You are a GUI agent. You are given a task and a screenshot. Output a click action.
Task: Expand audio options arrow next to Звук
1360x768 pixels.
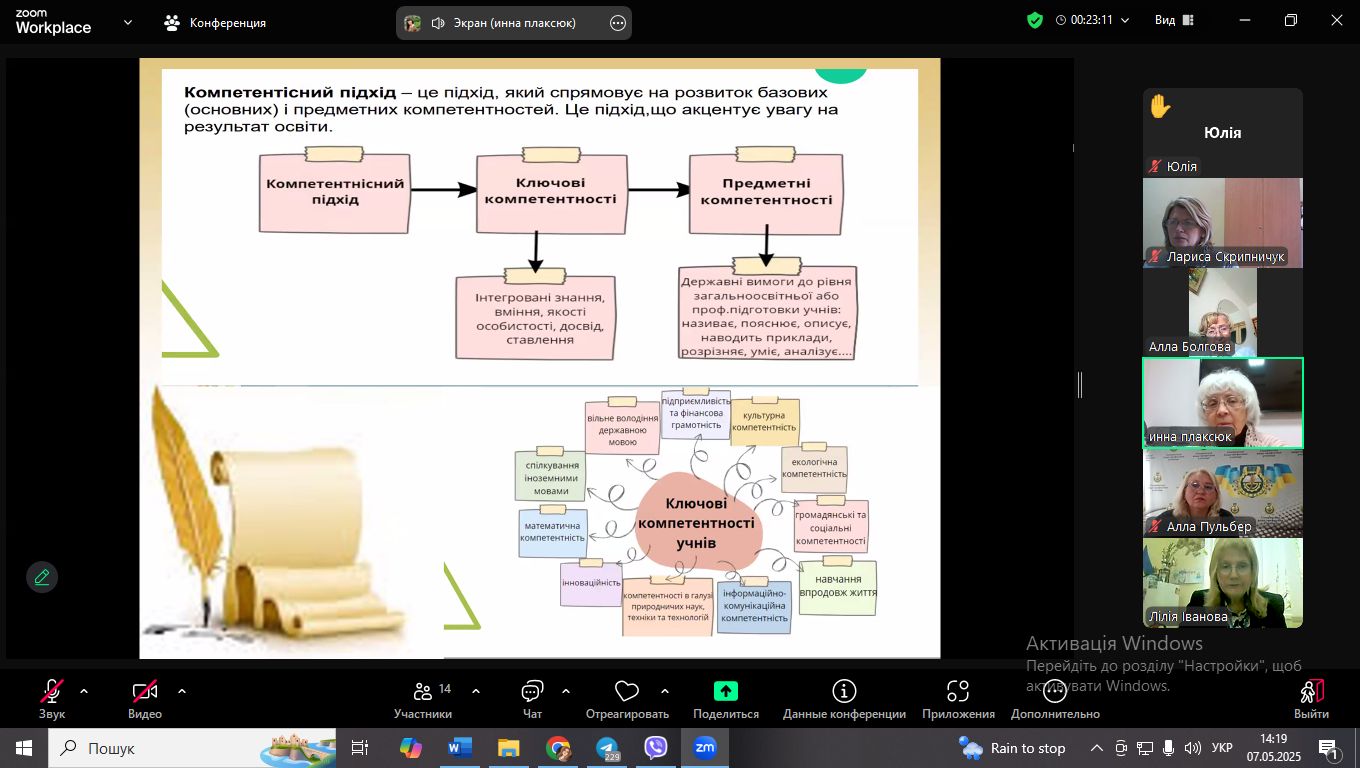pos(84,691)
